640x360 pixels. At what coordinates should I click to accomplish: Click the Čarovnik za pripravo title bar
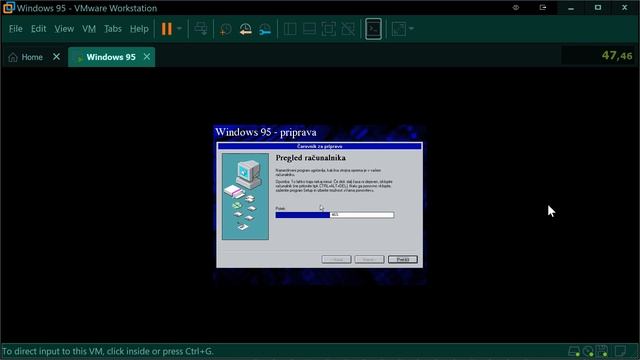(x=320, y=146)
